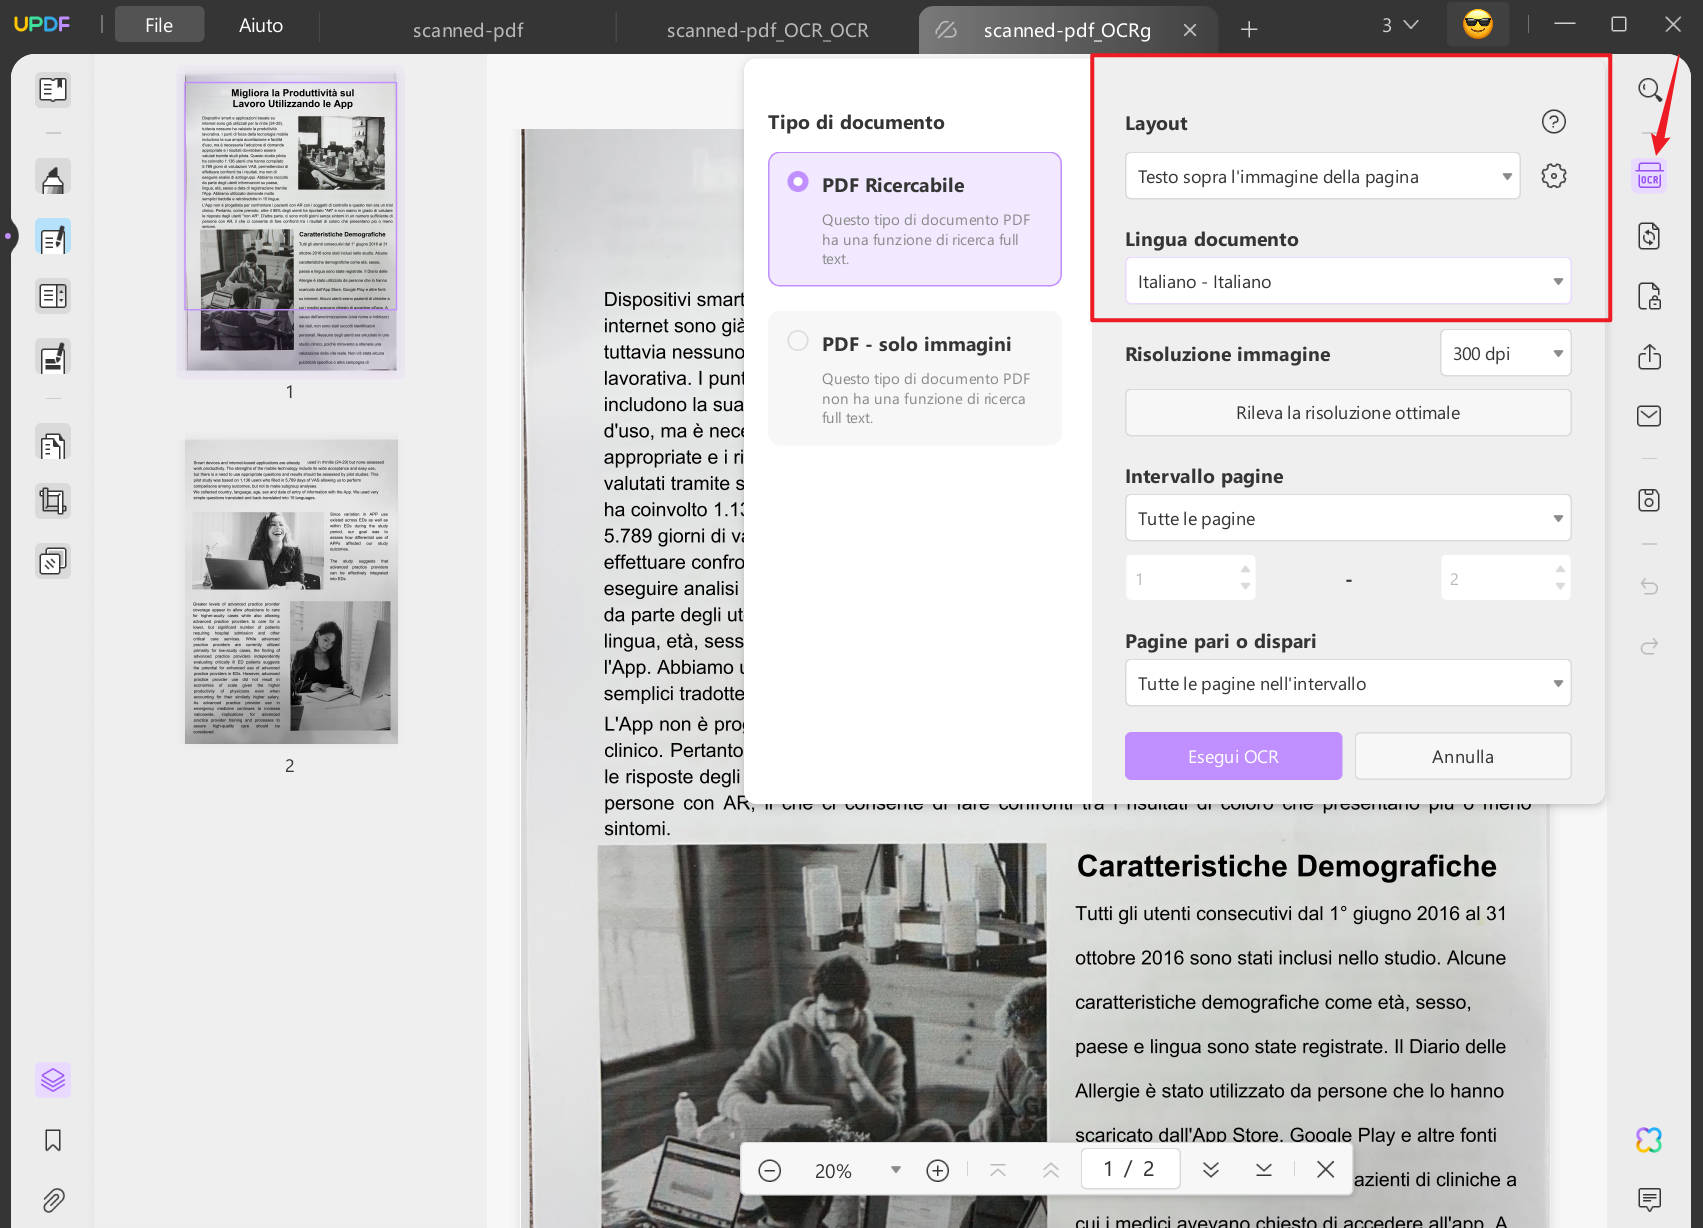Select the OCR tool icon
This screenshot has height=1228, width=1703.
(1649, 175)
